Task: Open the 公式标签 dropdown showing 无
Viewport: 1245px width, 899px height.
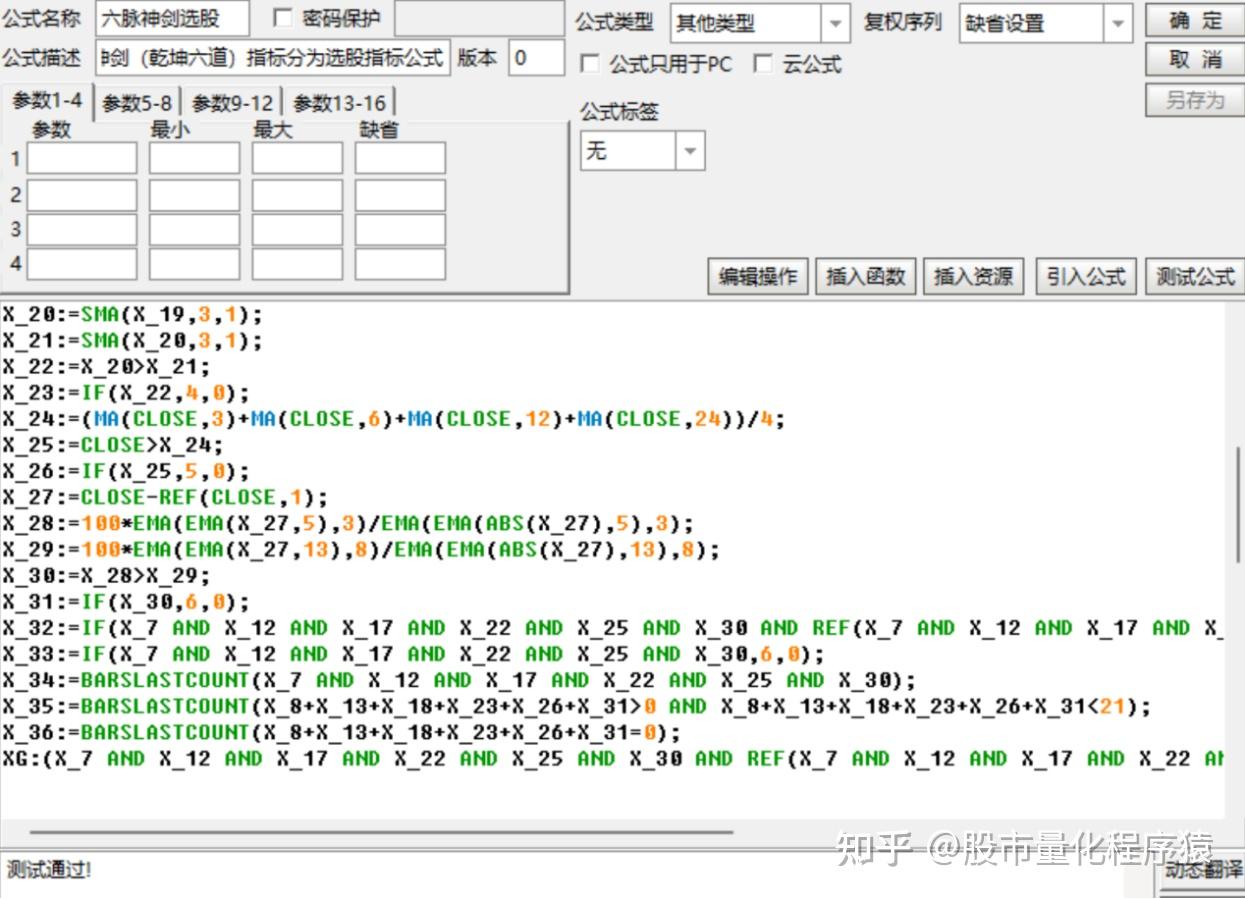Action: tap(642, 151)
